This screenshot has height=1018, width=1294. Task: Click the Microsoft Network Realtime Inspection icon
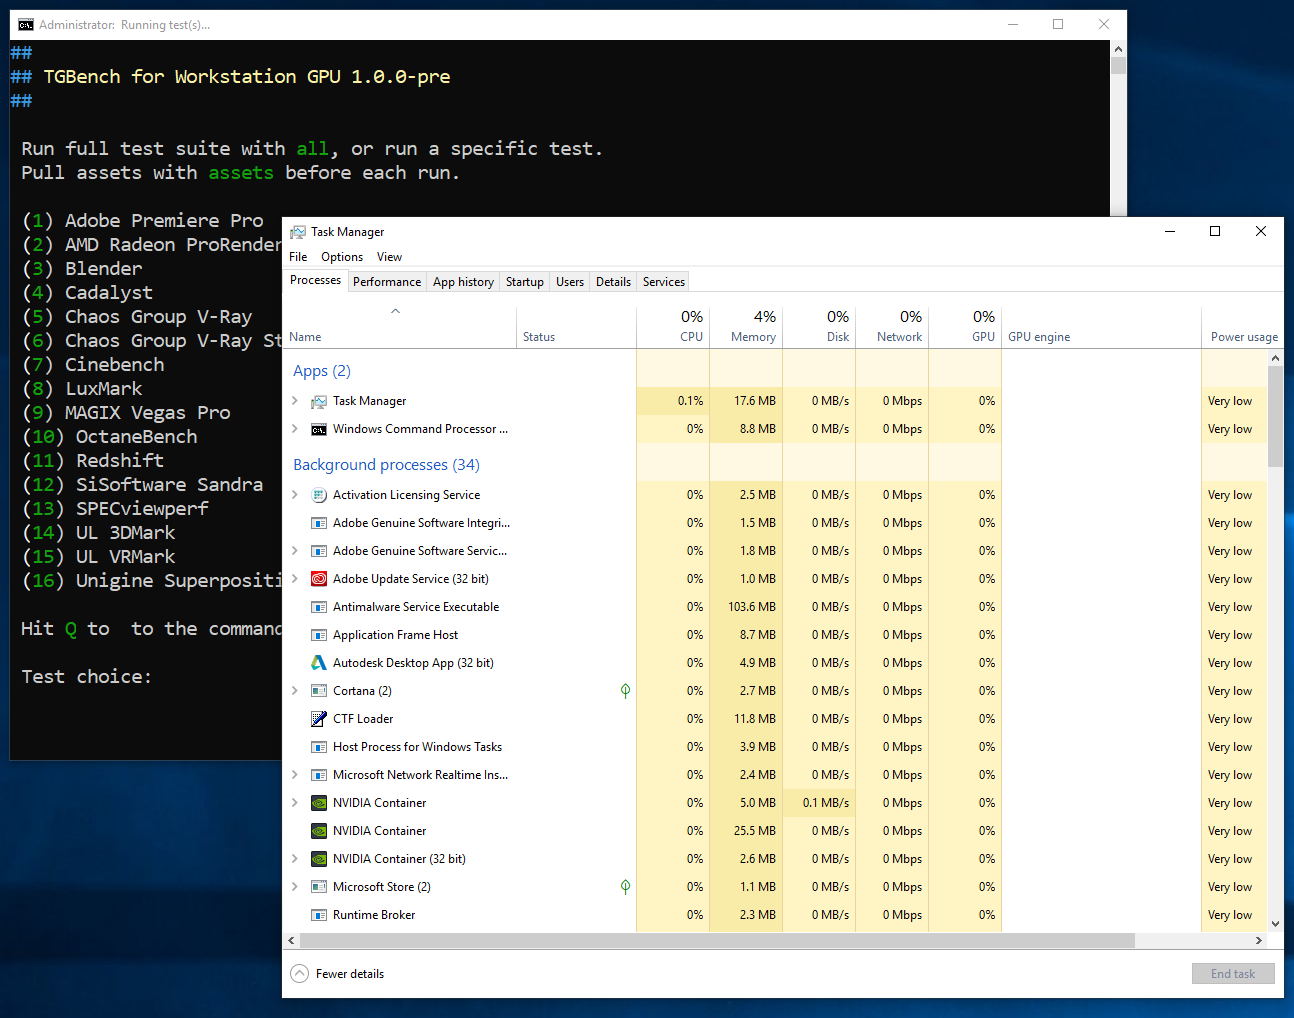pos(319,775)
